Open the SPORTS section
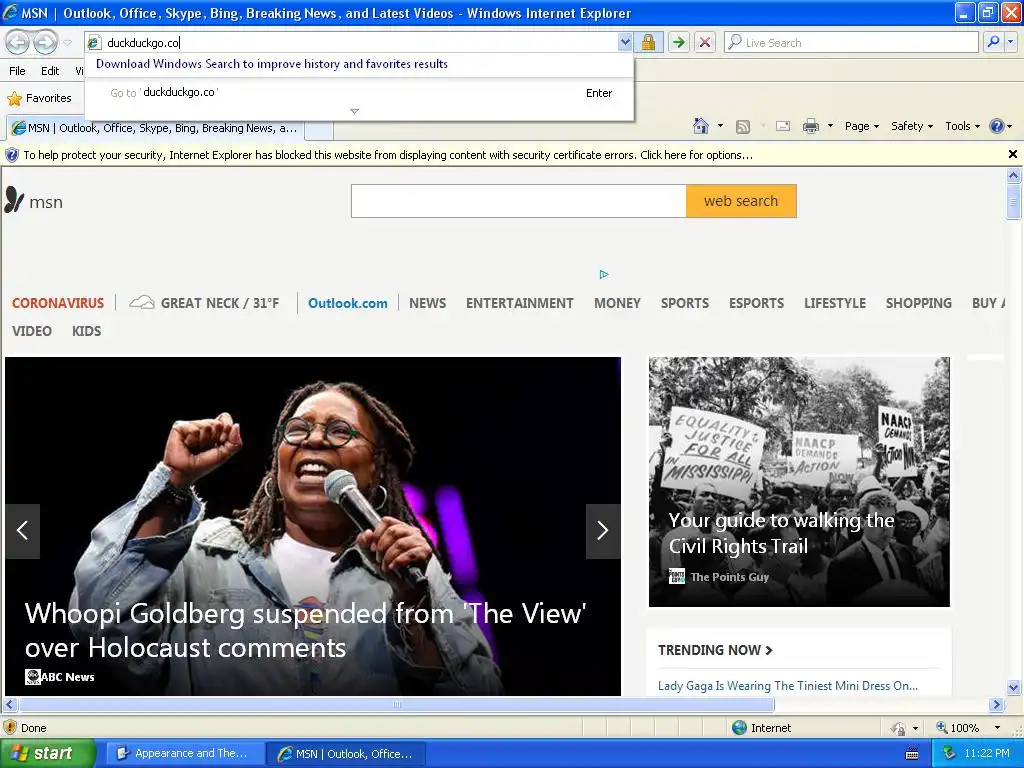The image size is (1024, 768). click(684, 303)
